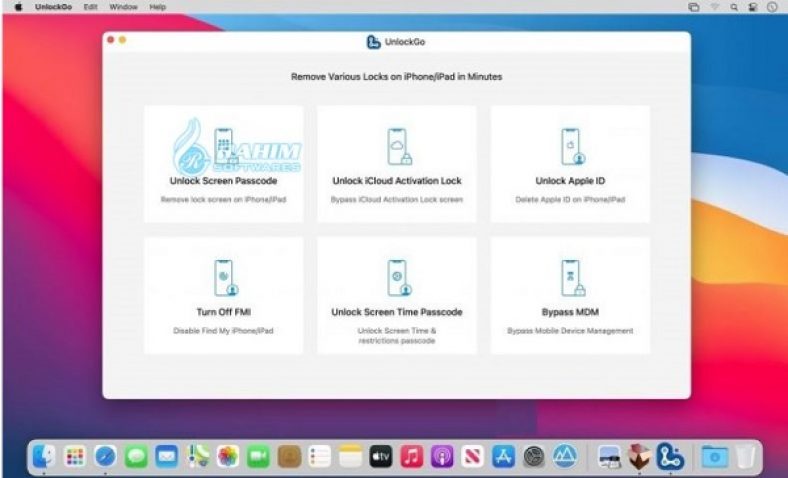This screenshot has height=478, width=788.
Task: Open the UnlockGo application menu
Action: [53, 7]
